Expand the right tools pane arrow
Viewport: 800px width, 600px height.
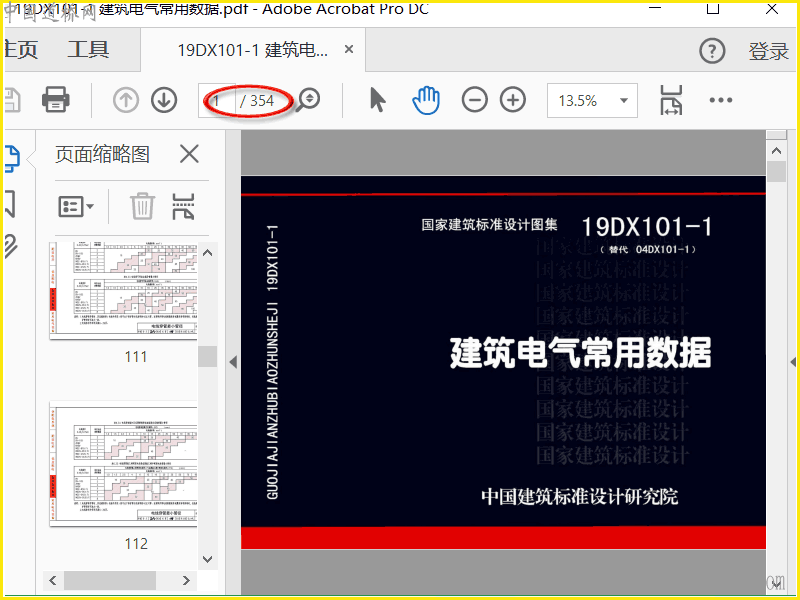793,362
